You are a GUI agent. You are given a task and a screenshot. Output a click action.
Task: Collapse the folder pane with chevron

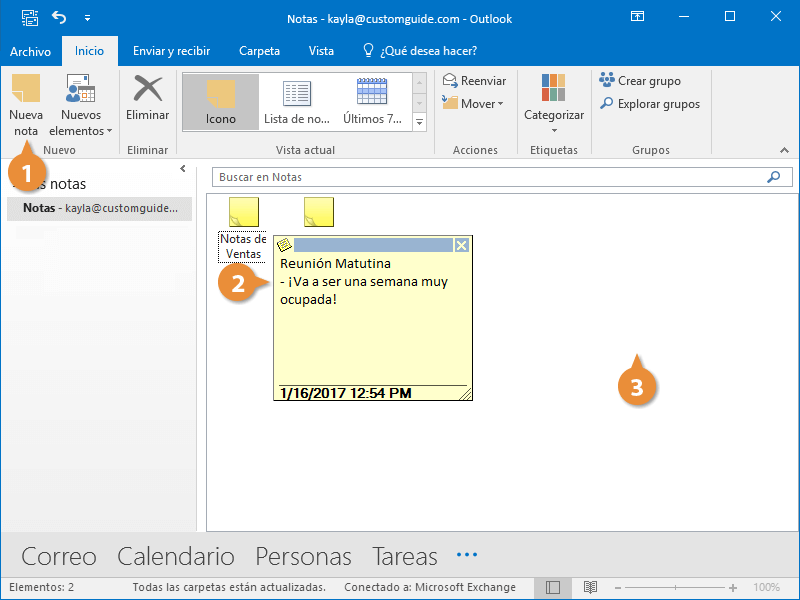pos(183,169)
